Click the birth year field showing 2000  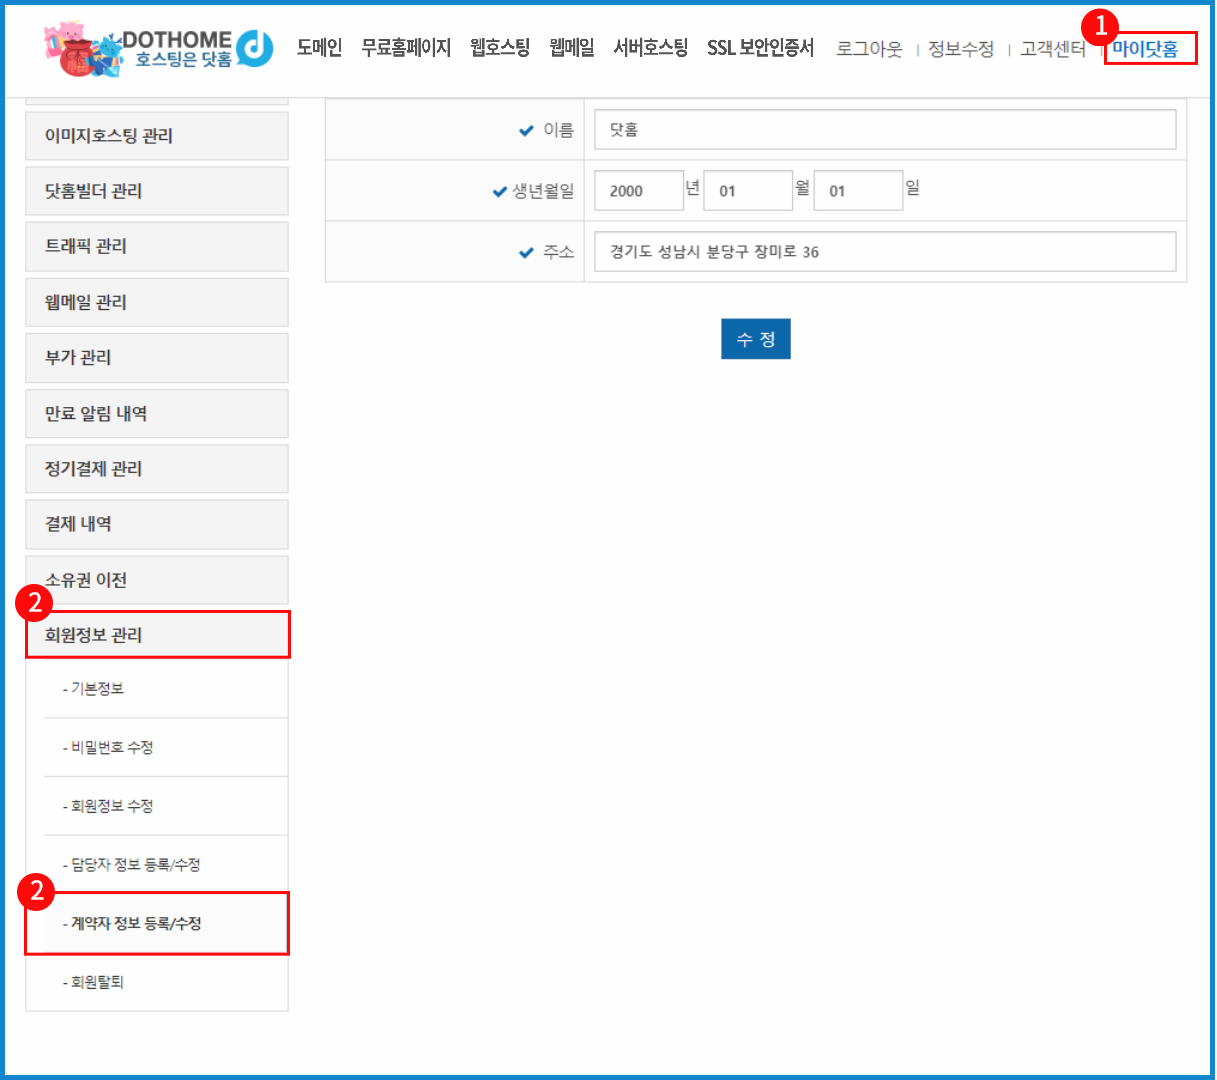[638, 190]
